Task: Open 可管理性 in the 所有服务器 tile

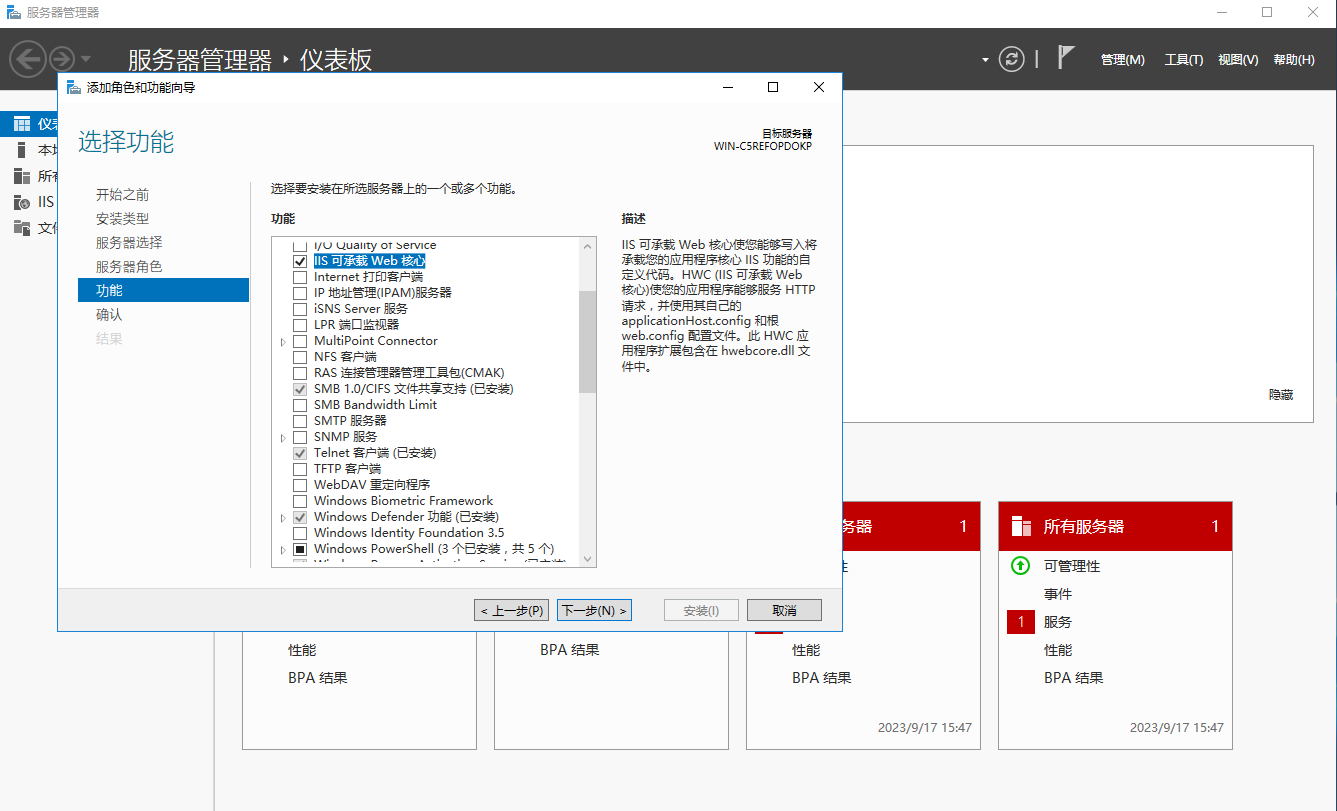Action: pyautogui.click(x=1072, y=566)
